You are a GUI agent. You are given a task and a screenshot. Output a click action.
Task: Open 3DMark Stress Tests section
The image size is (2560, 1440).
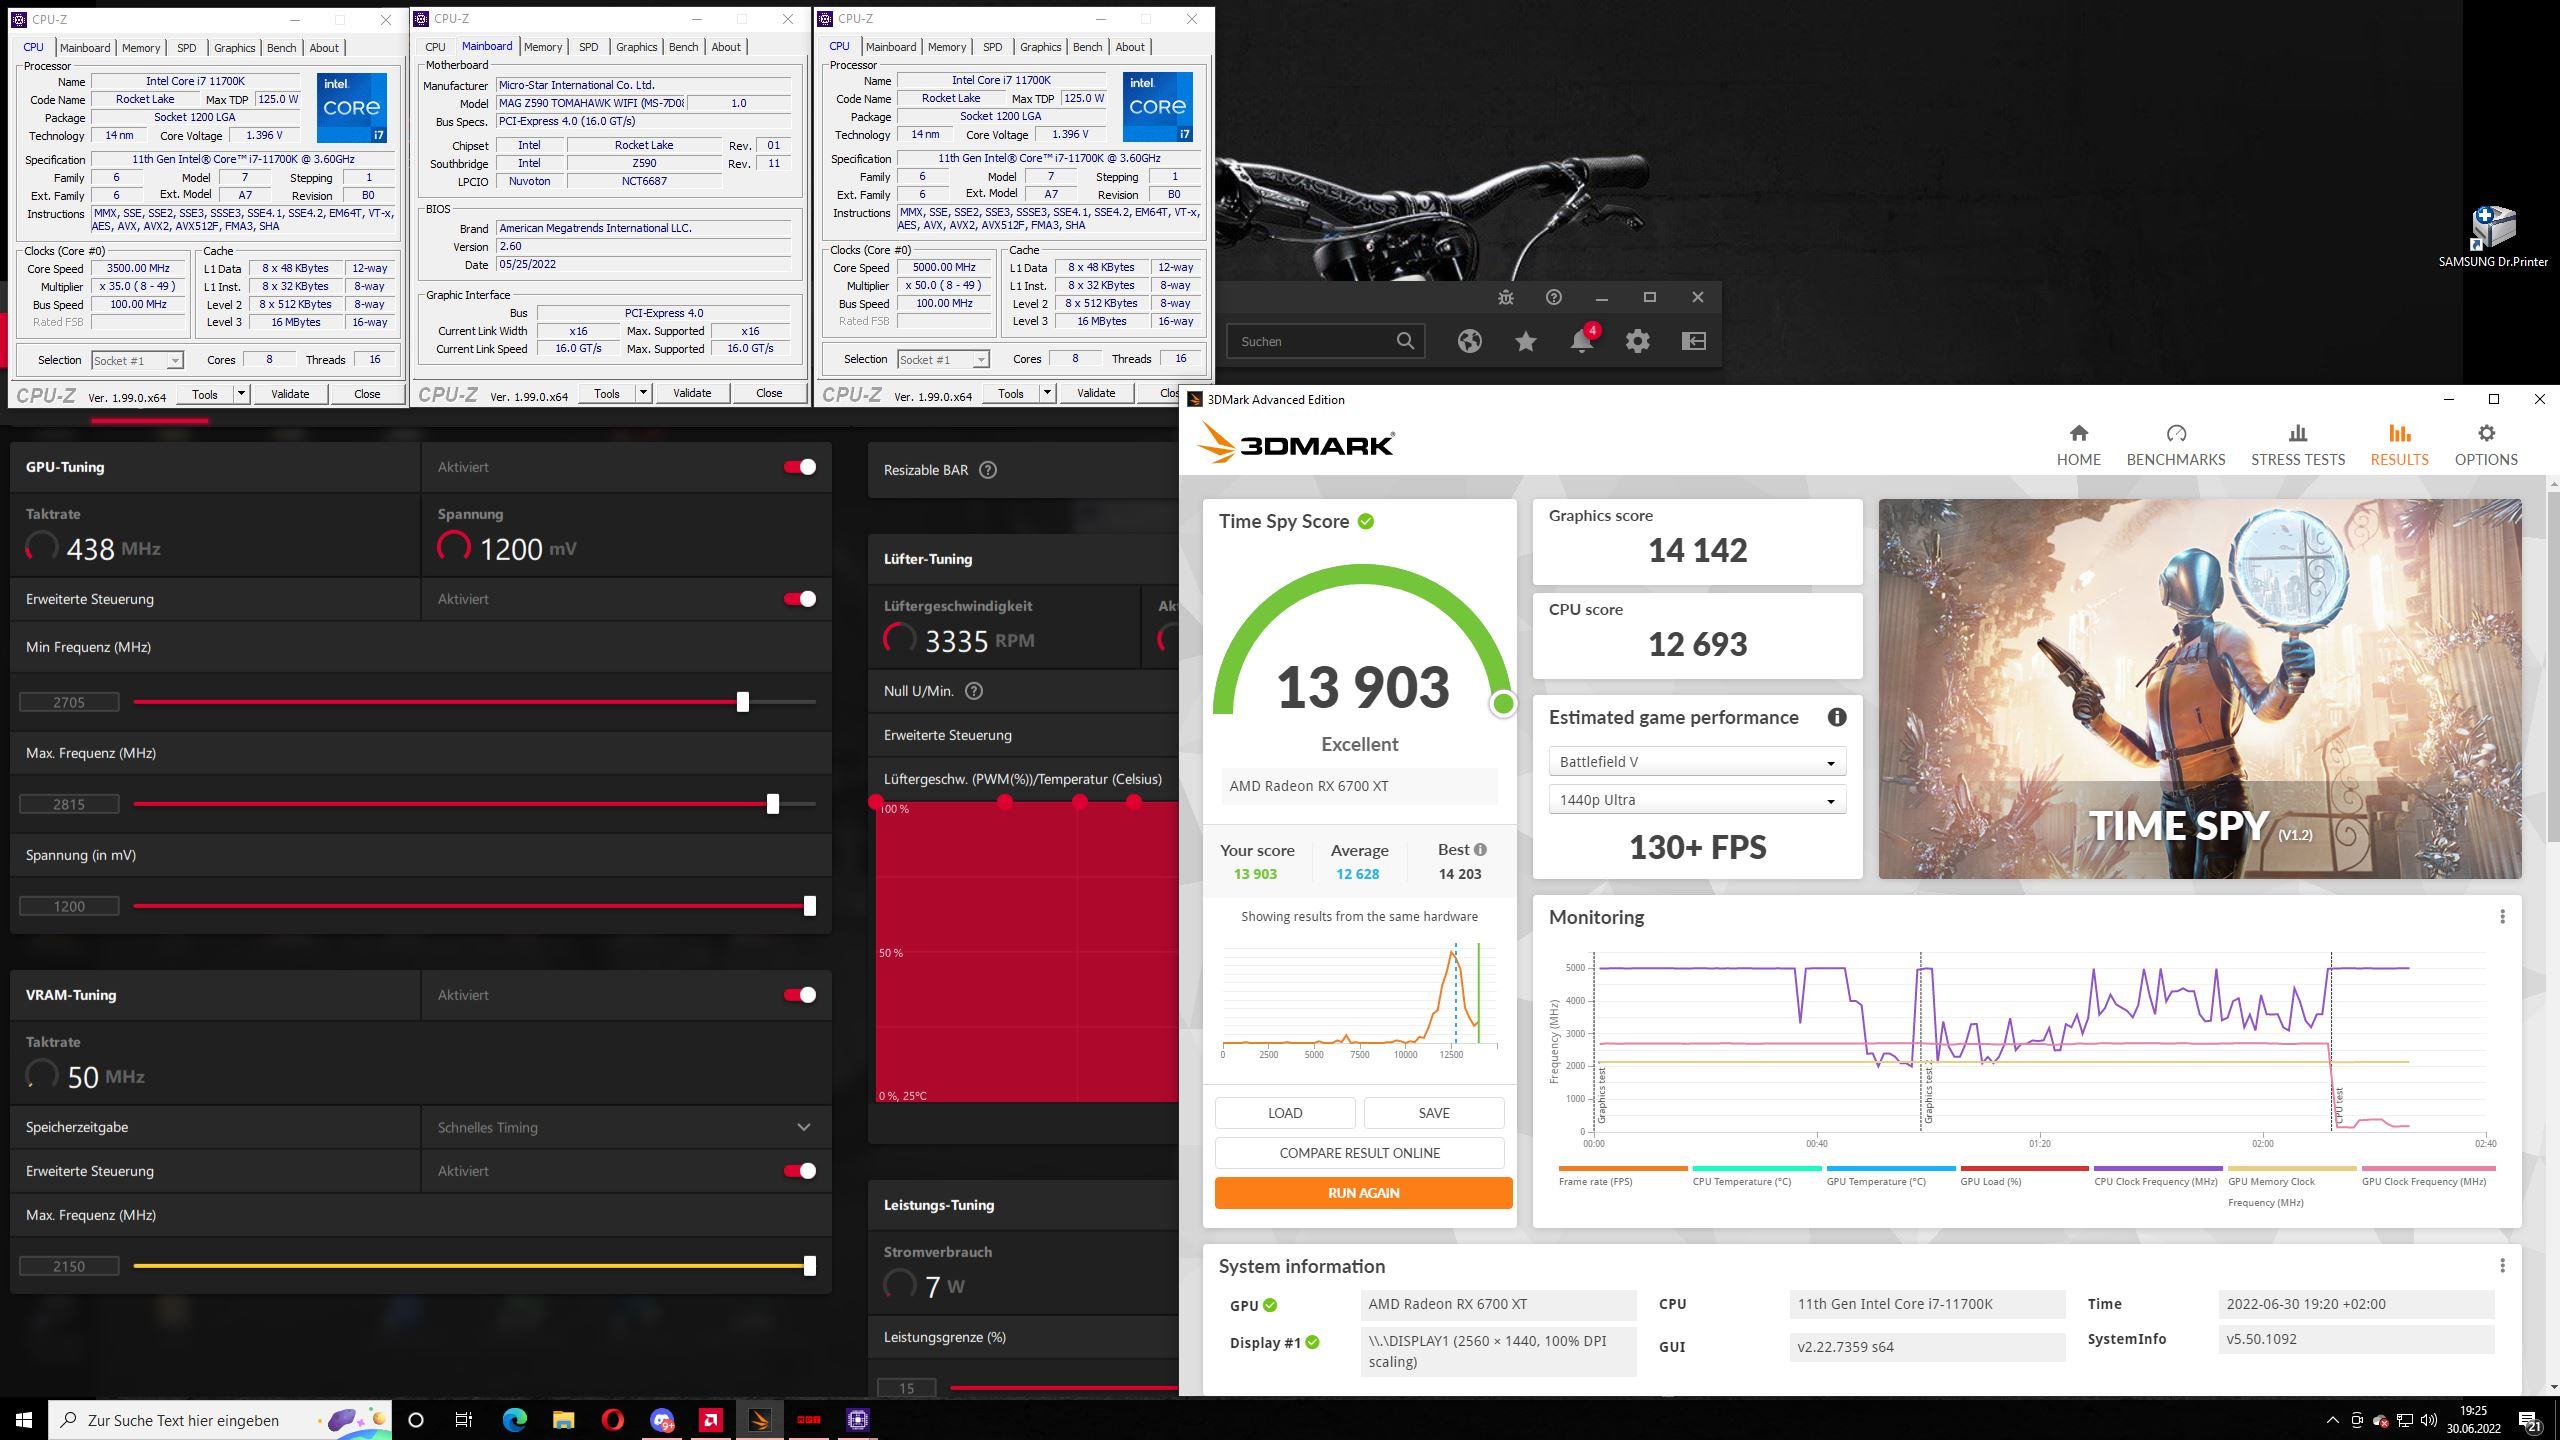[x=2297, y=445]
